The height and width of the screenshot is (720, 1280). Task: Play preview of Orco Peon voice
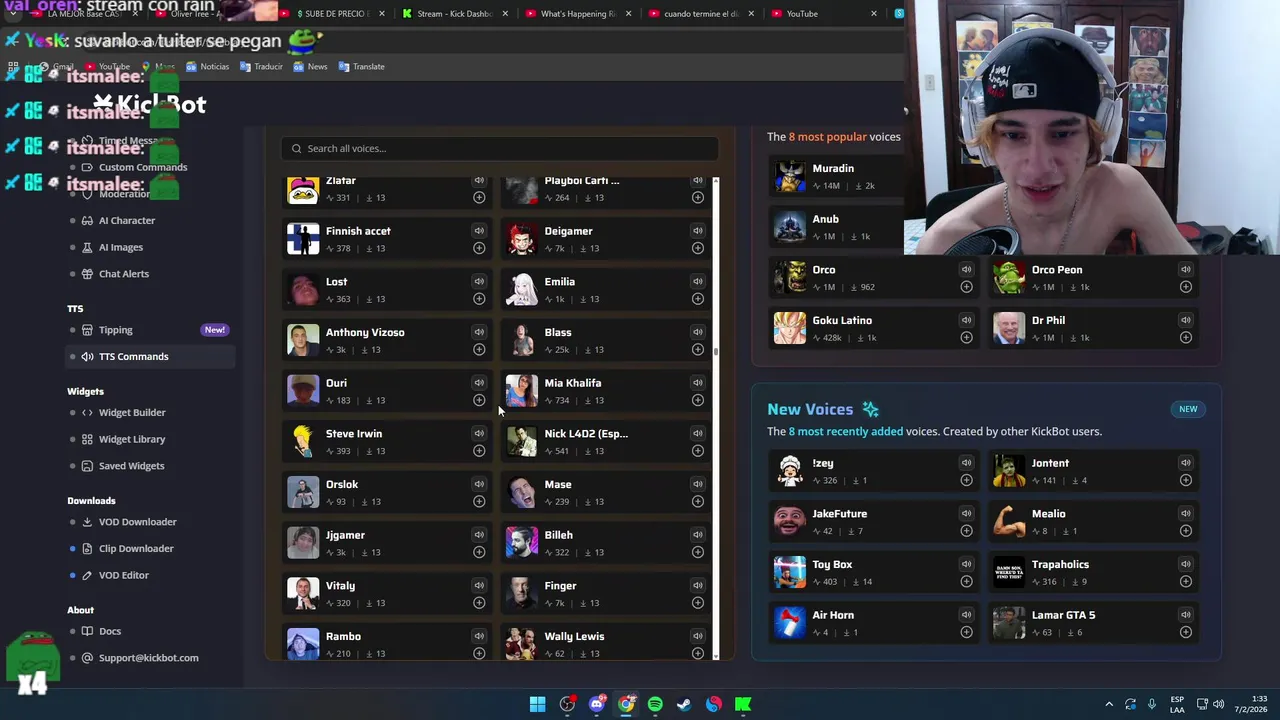pos(1185,270)
